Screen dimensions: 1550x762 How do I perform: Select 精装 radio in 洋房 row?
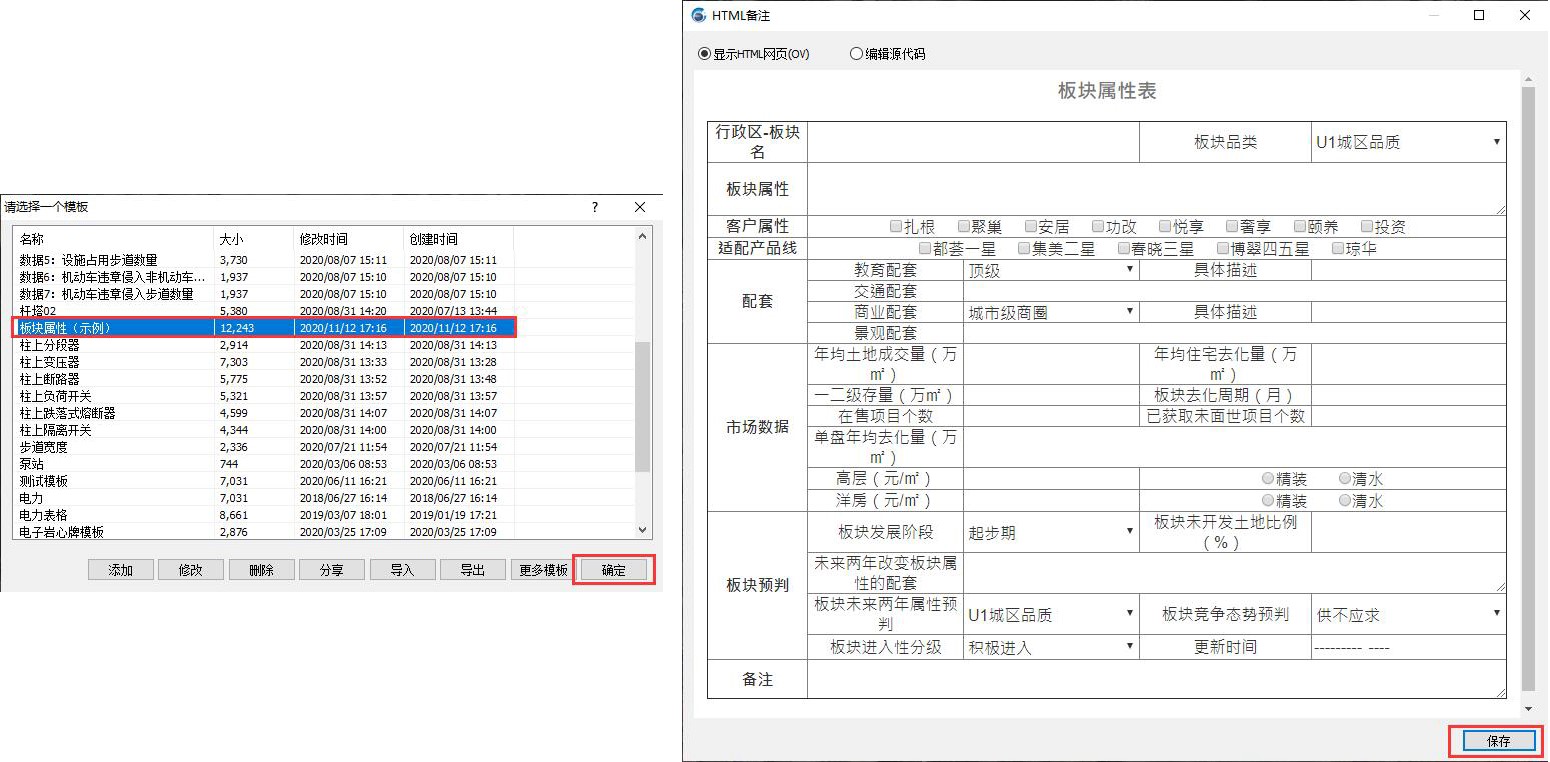[1268, 500]
